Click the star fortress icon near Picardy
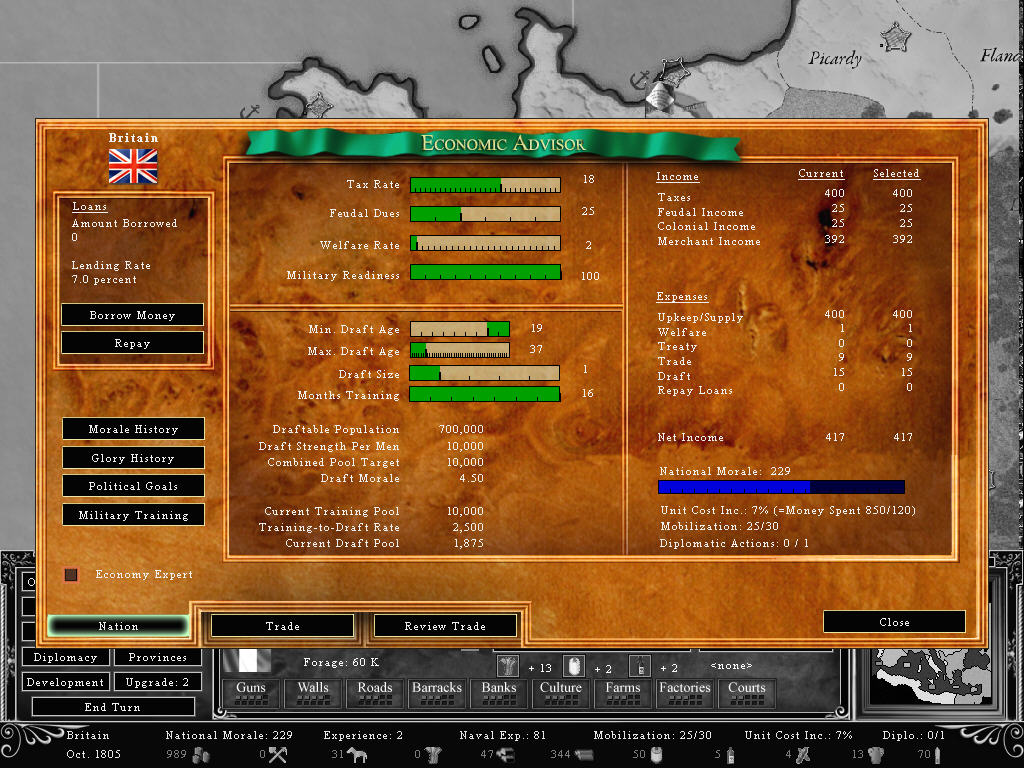 tap(895, 37)
